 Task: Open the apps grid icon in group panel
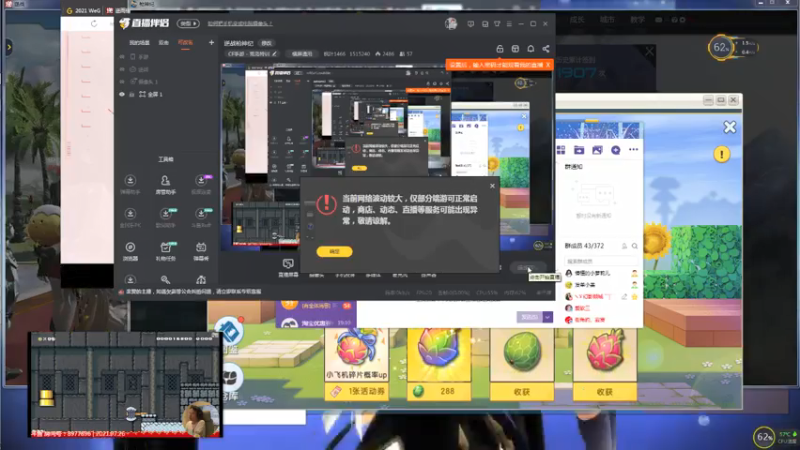tap(561, 149)
